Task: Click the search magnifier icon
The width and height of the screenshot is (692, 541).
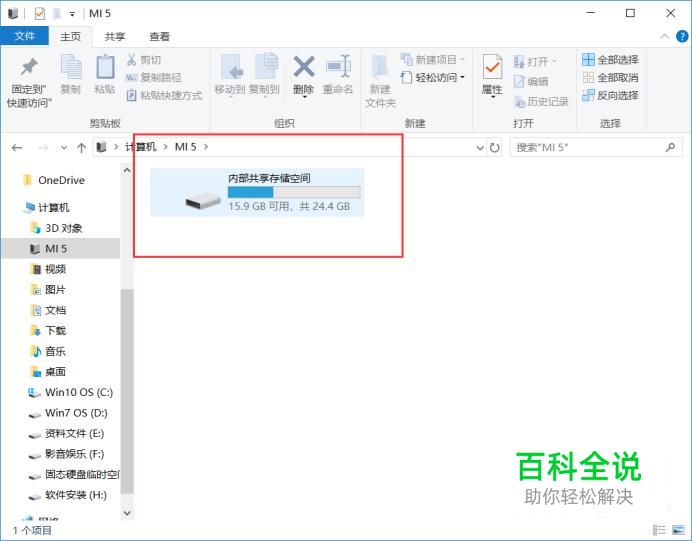Action: point(670,147)
